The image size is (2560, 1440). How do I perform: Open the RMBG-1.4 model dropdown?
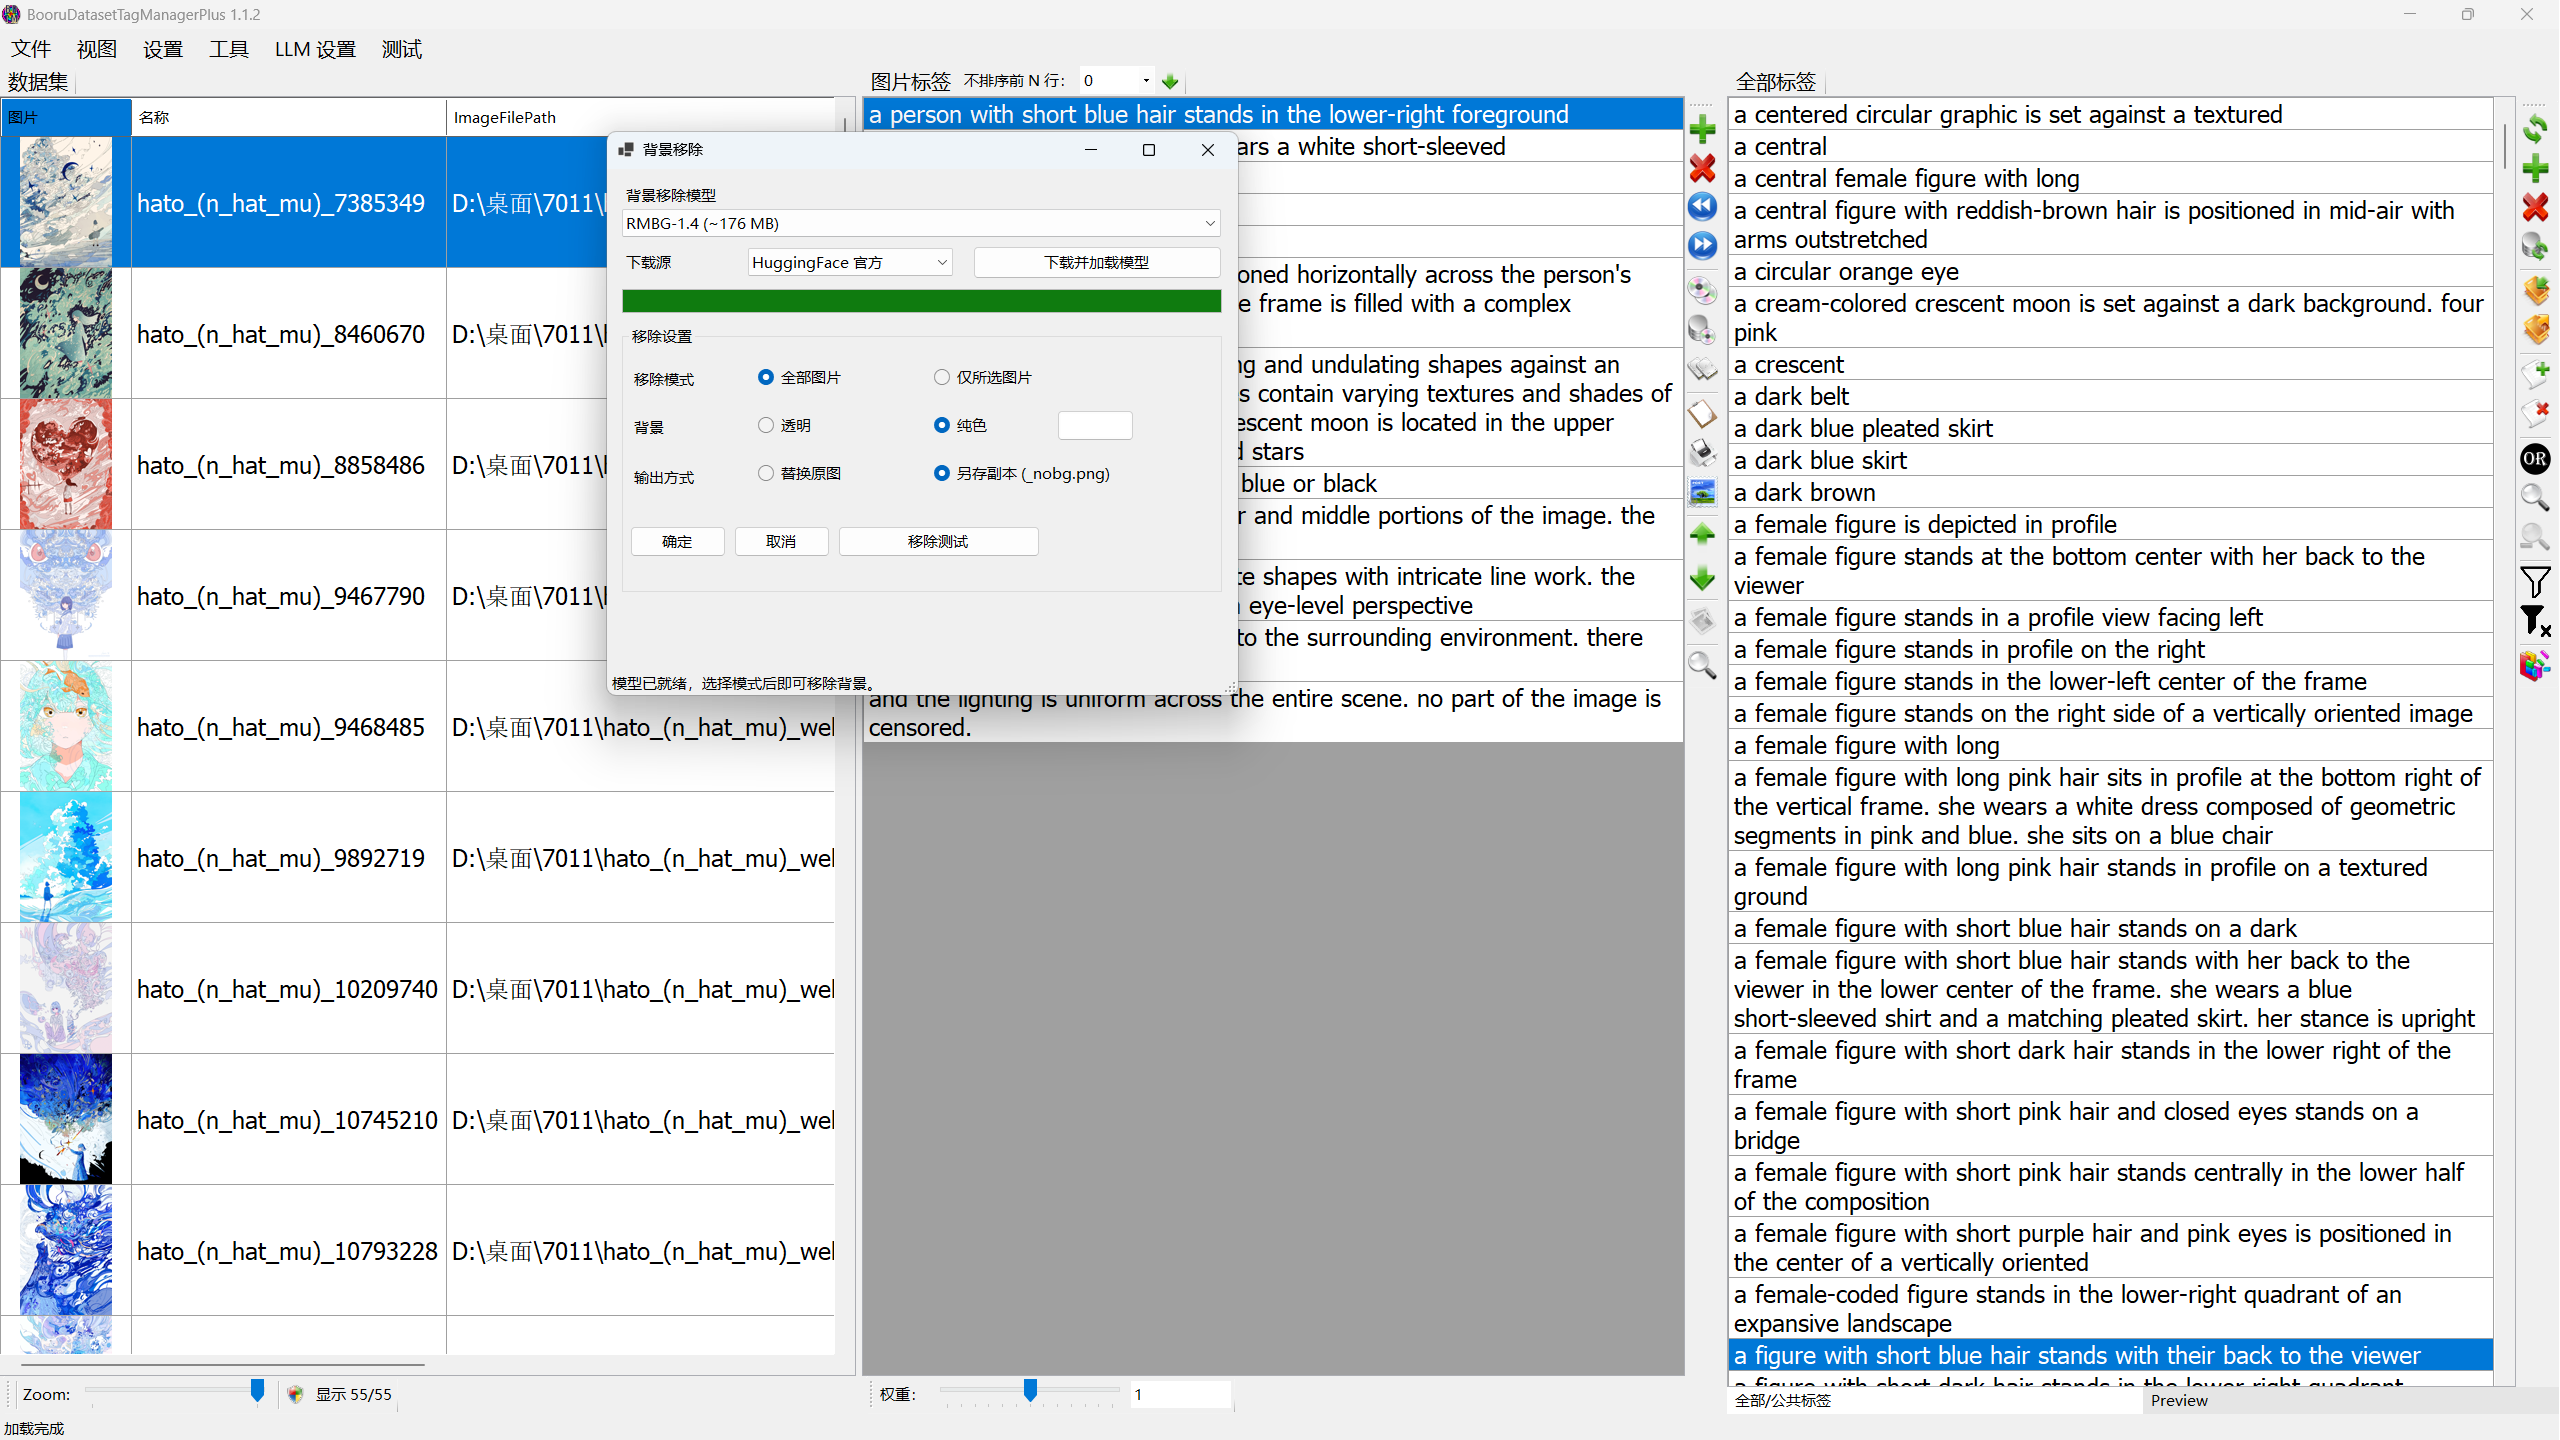pos(921,223)
